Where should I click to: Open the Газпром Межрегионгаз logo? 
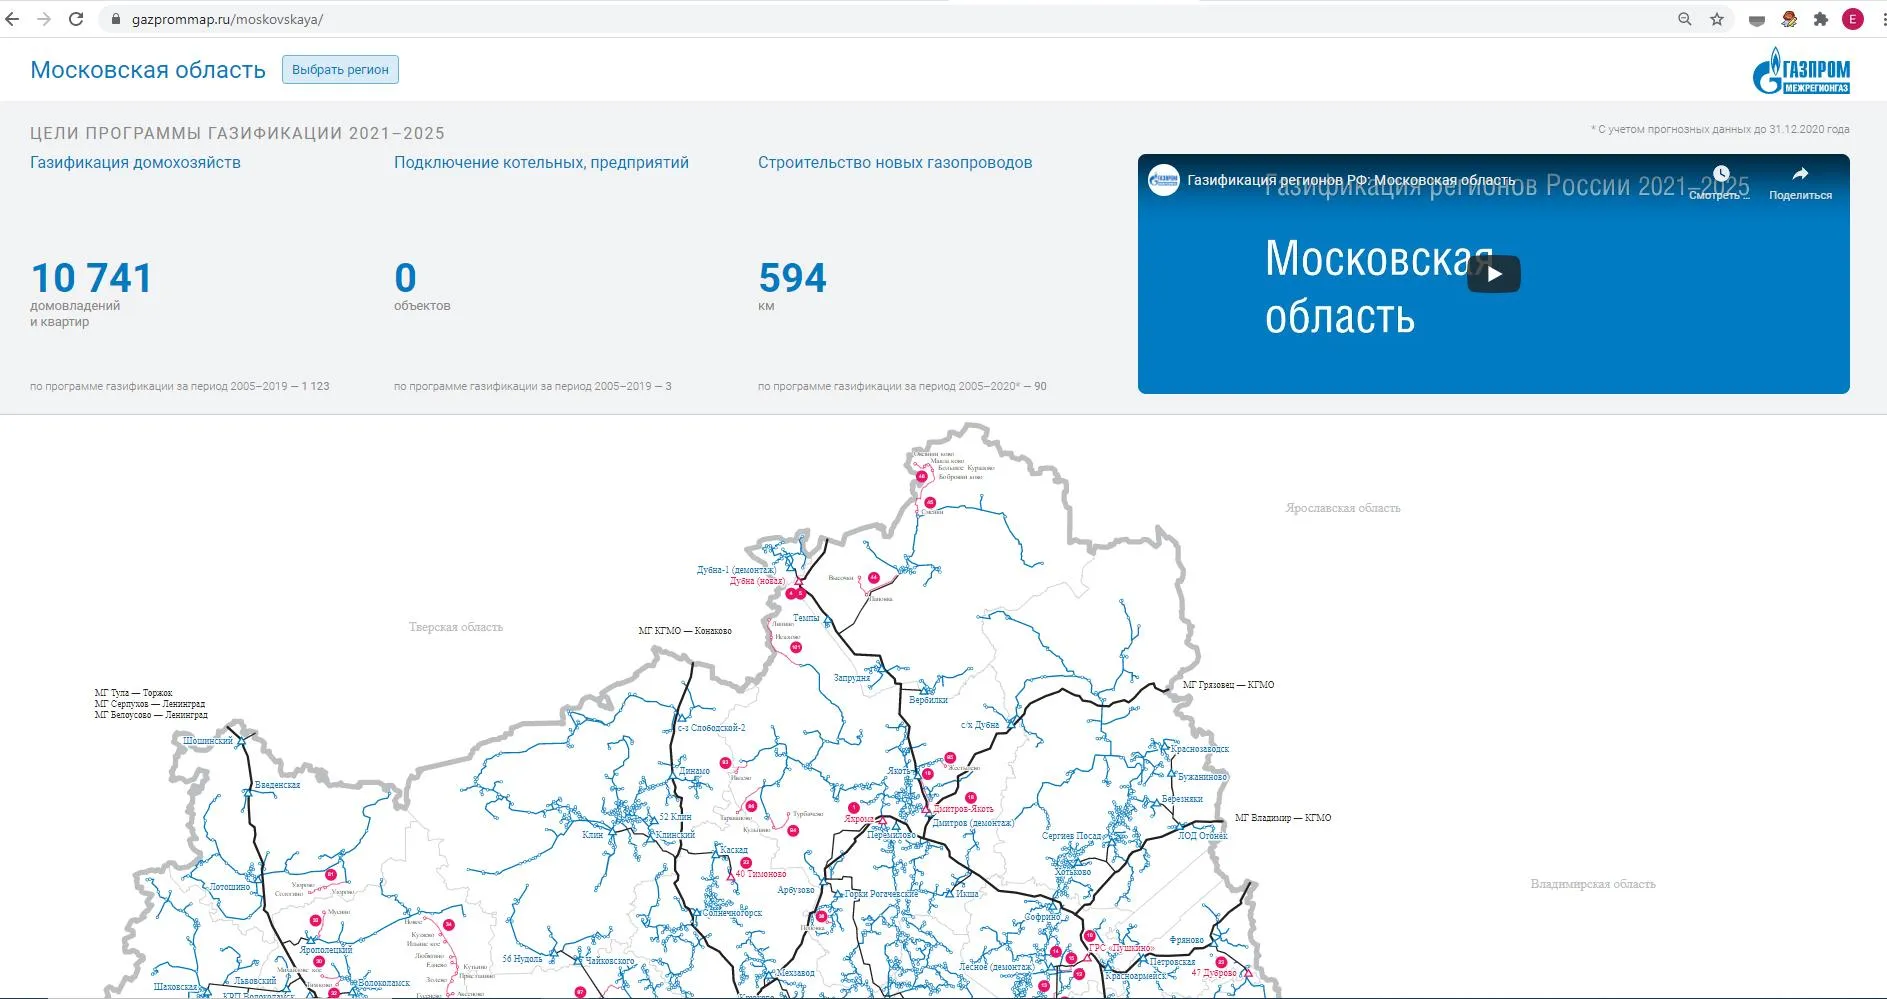[x=1801, y=71]
